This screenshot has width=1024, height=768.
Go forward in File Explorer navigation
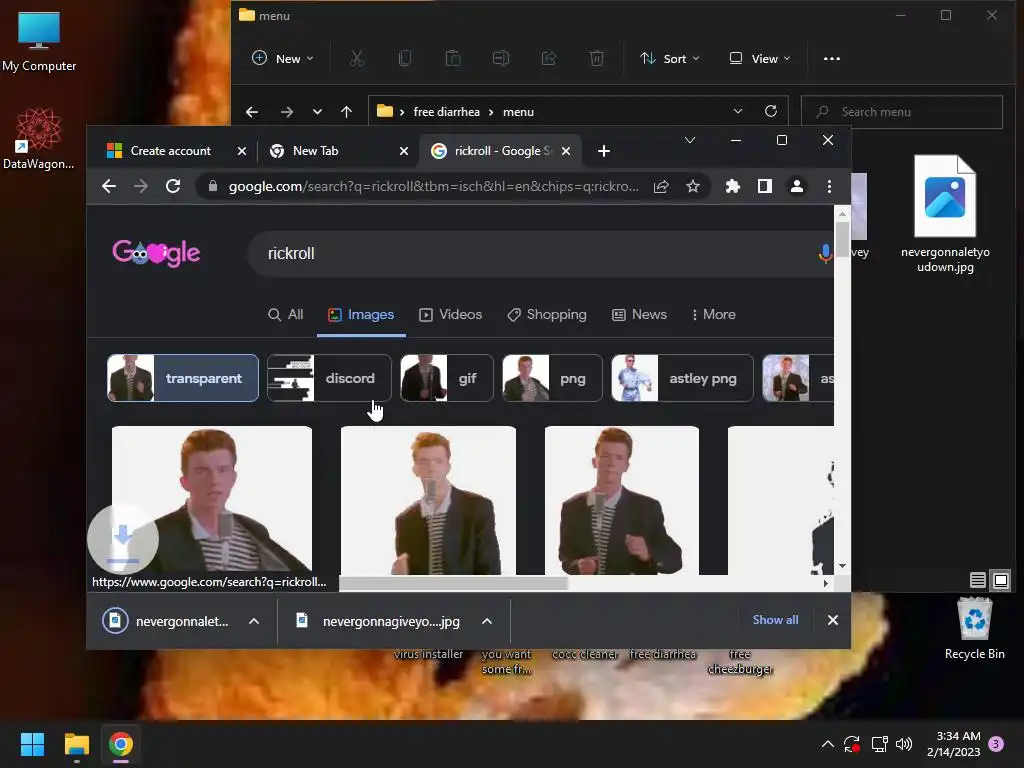pos(287,112)
